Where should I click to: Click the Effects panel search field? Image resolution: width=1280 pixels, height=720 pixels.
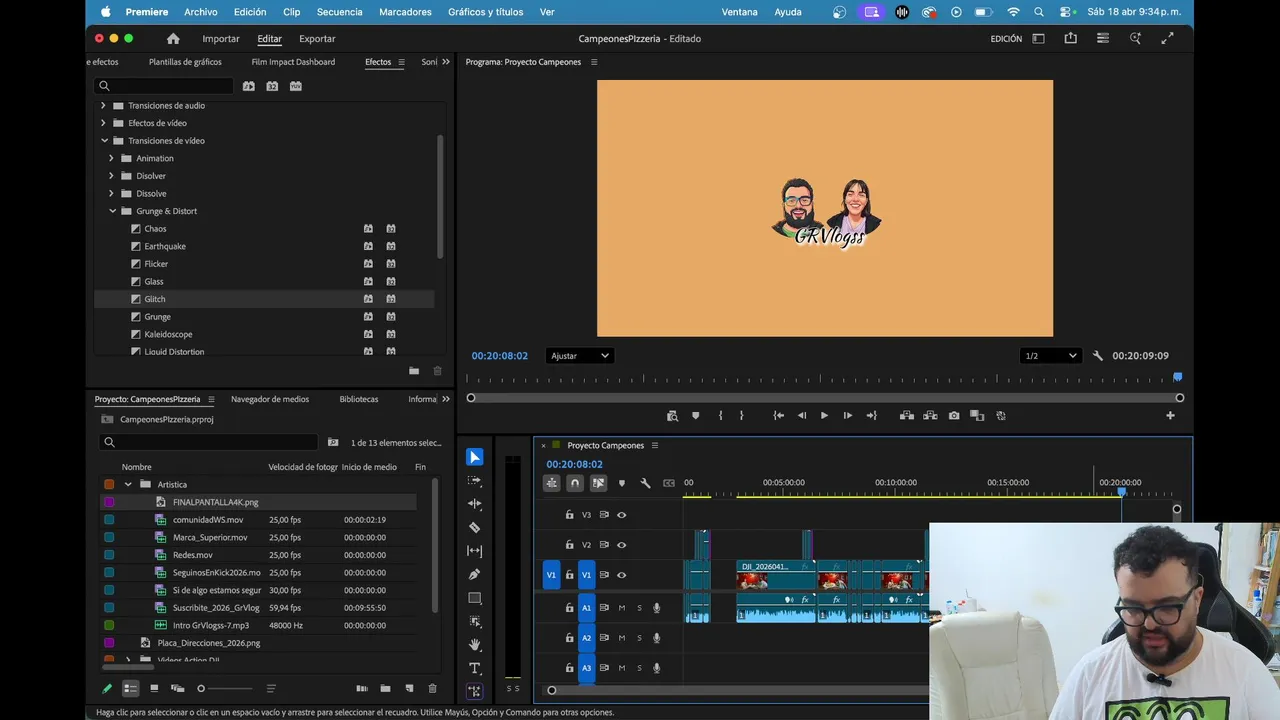pyautogui.click(x=164, y=86)
